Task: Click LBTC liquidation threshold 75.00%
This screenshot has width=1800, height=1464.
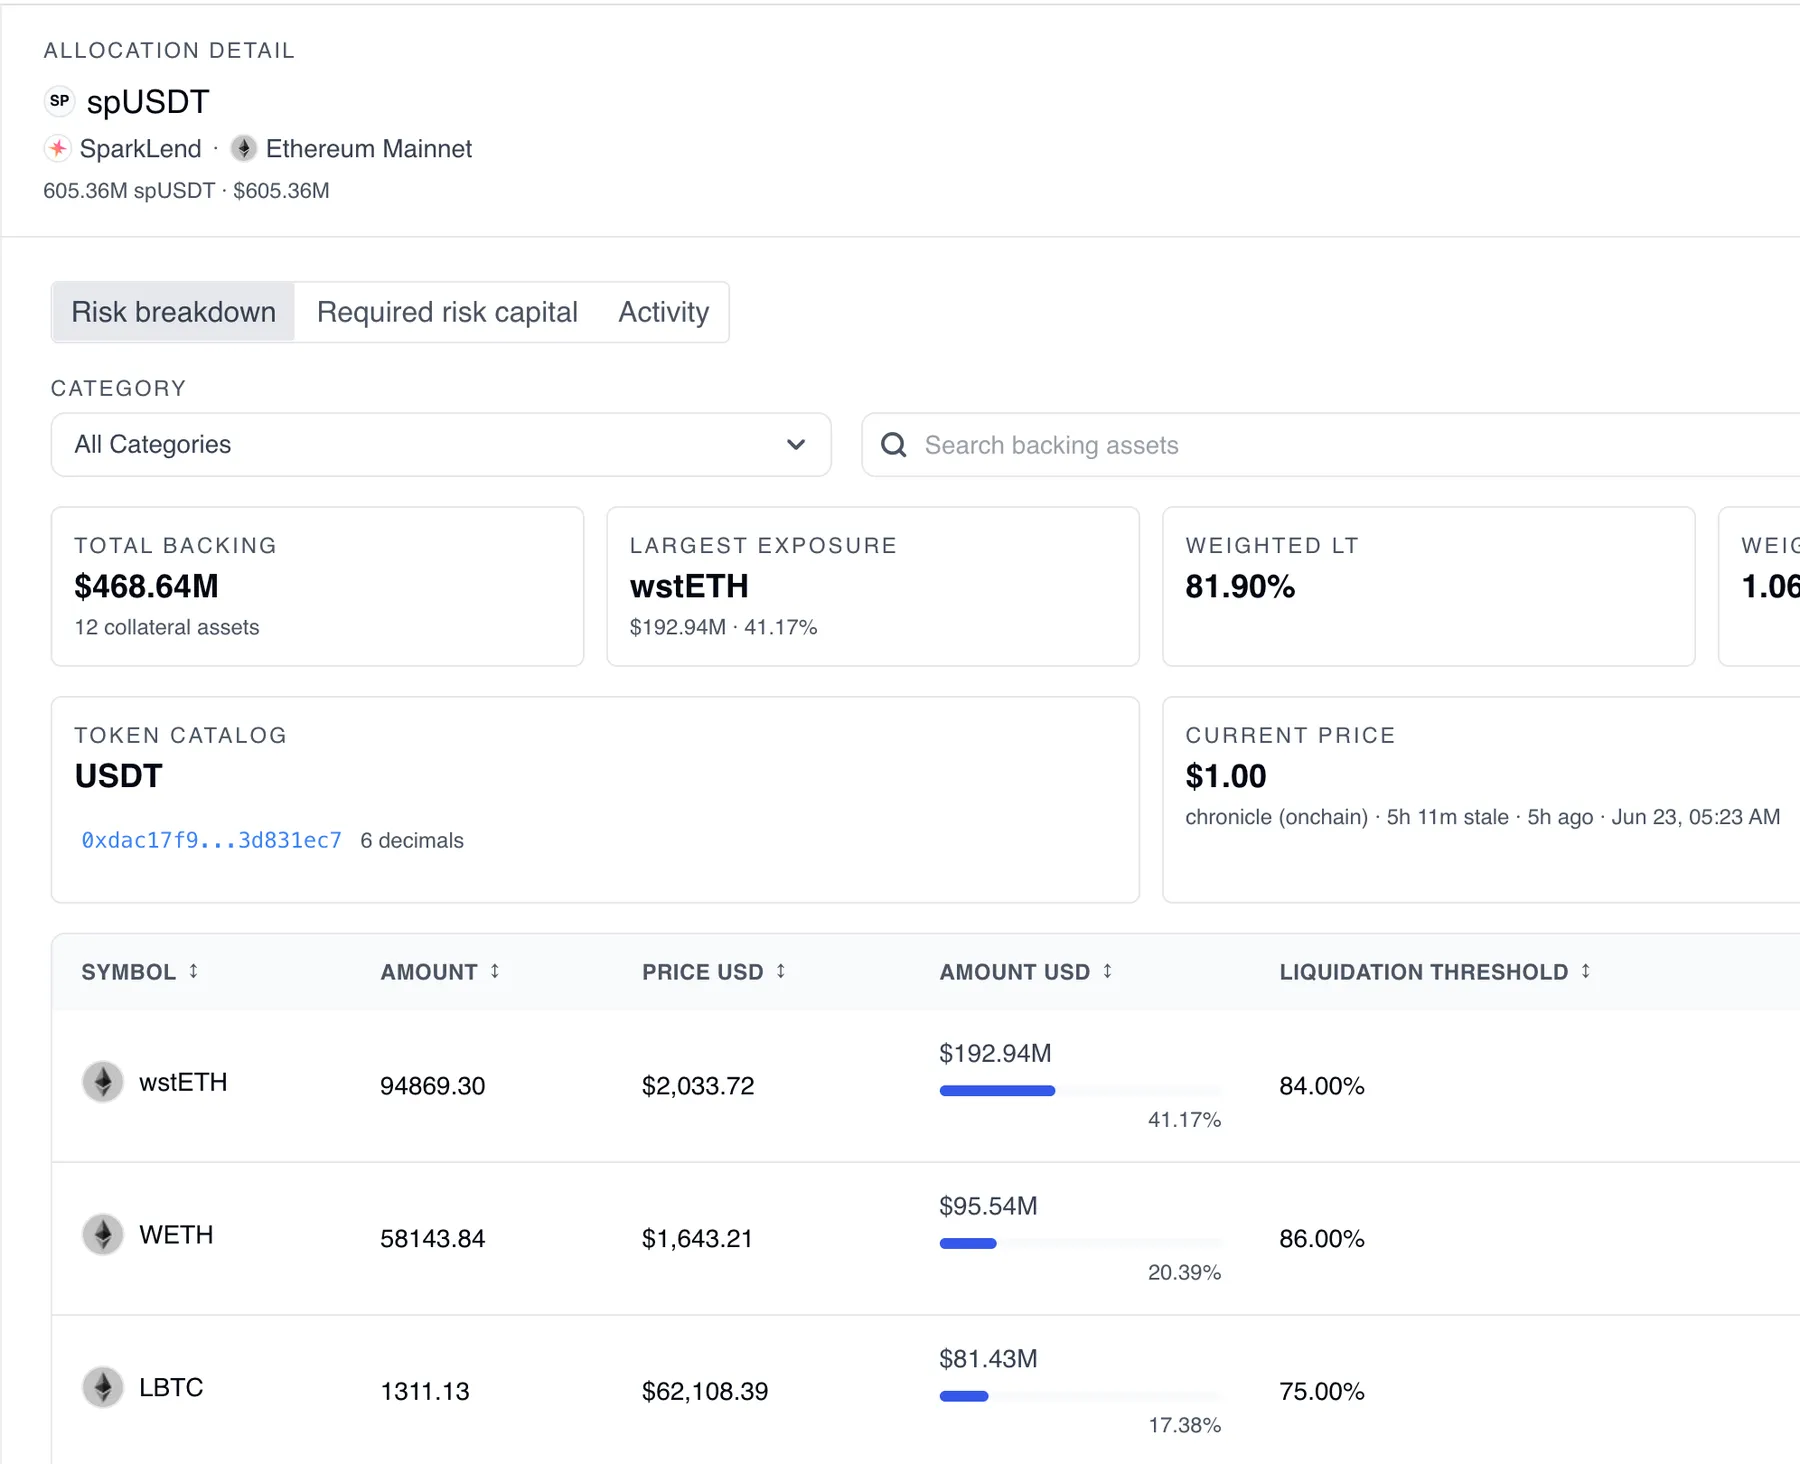Action: coord(1322,1391)
